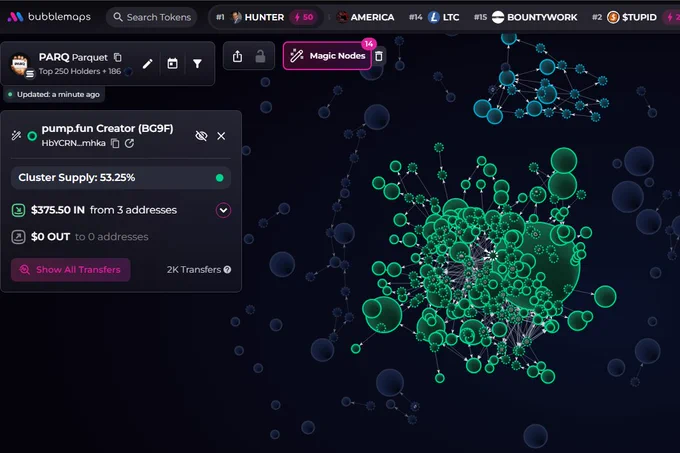Screen dimensions: 680x453
Task: Click the HUNTER 50 boost badge
Action: [x=304, y=17]
